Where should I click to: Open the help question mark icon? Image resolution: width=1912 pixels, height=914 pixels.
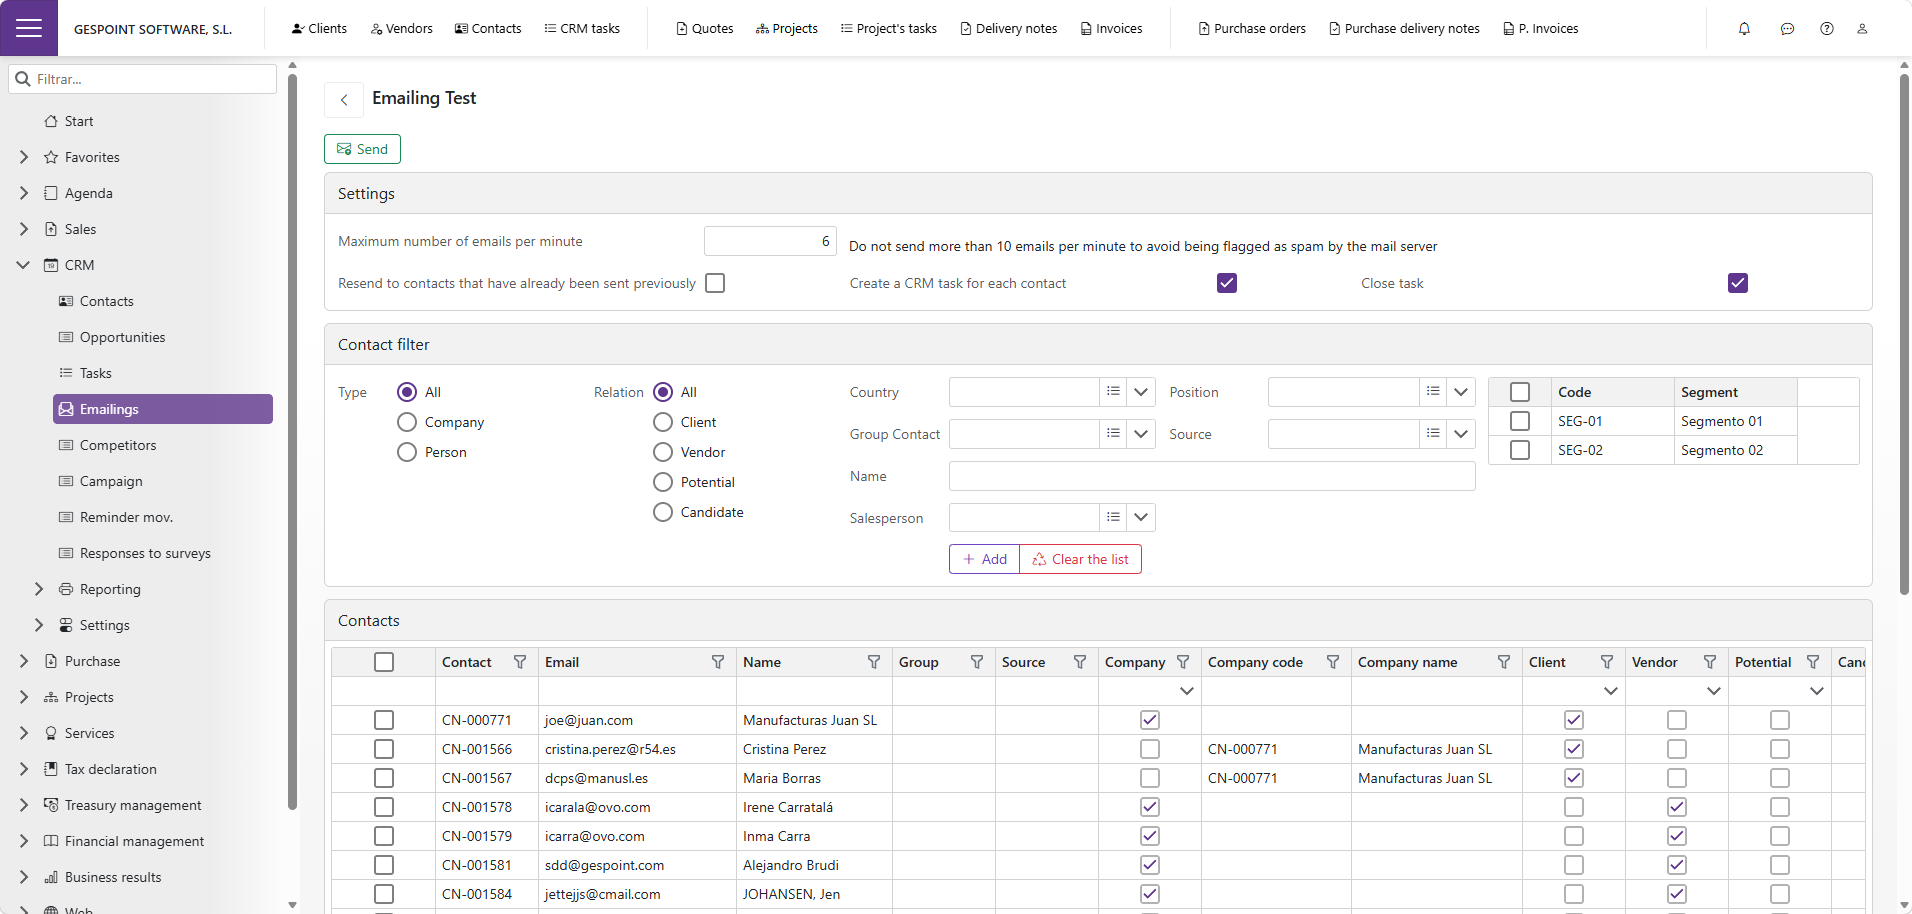pos(1827,29)
